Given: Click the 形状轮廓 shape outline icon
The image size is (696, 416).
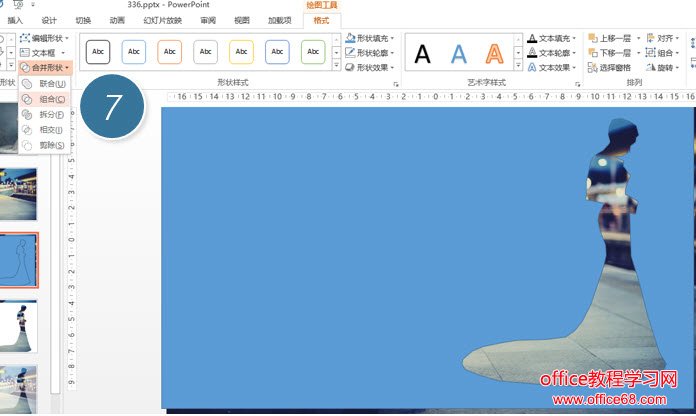Looking at the screenshot, I should (x=350, y=53).
